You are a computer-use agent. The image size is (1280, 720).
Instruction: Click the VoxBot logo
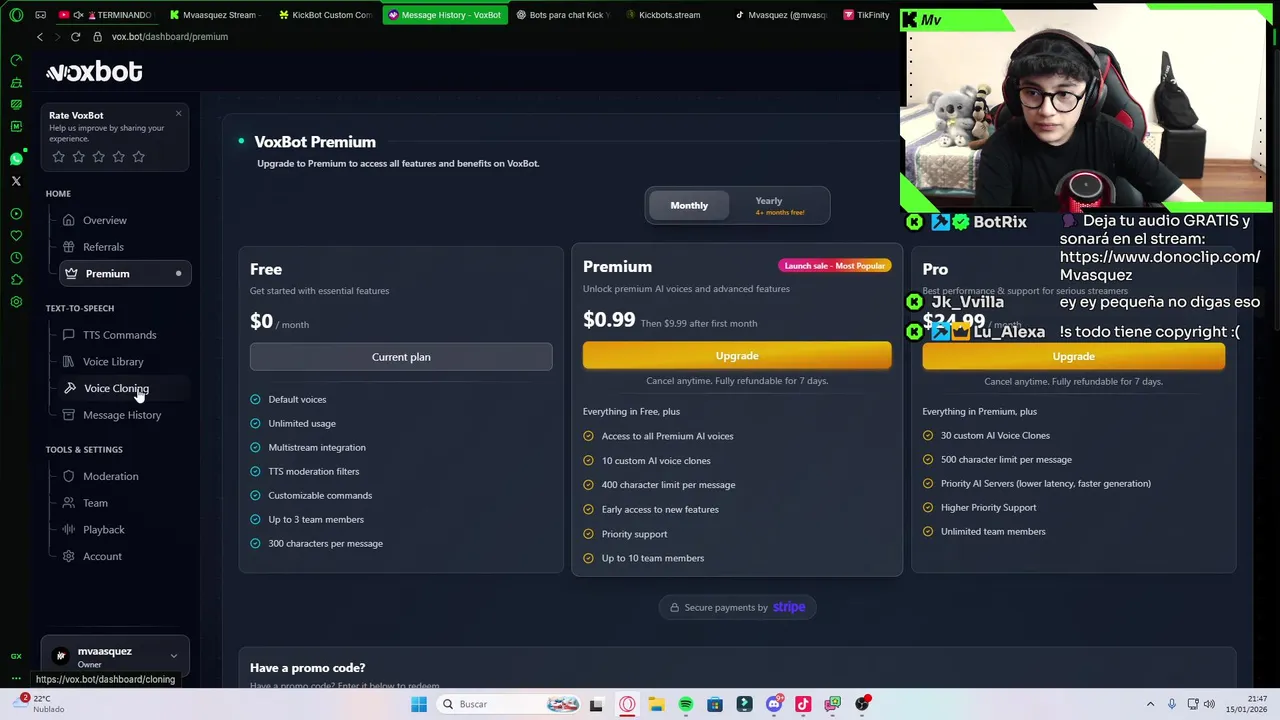click(x=94, y=72)
